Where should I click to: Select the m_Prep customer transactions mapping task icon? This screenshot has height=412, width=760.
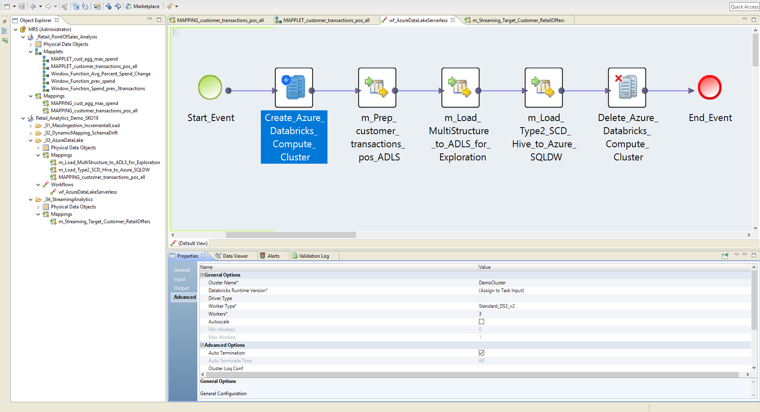point(377,88)
